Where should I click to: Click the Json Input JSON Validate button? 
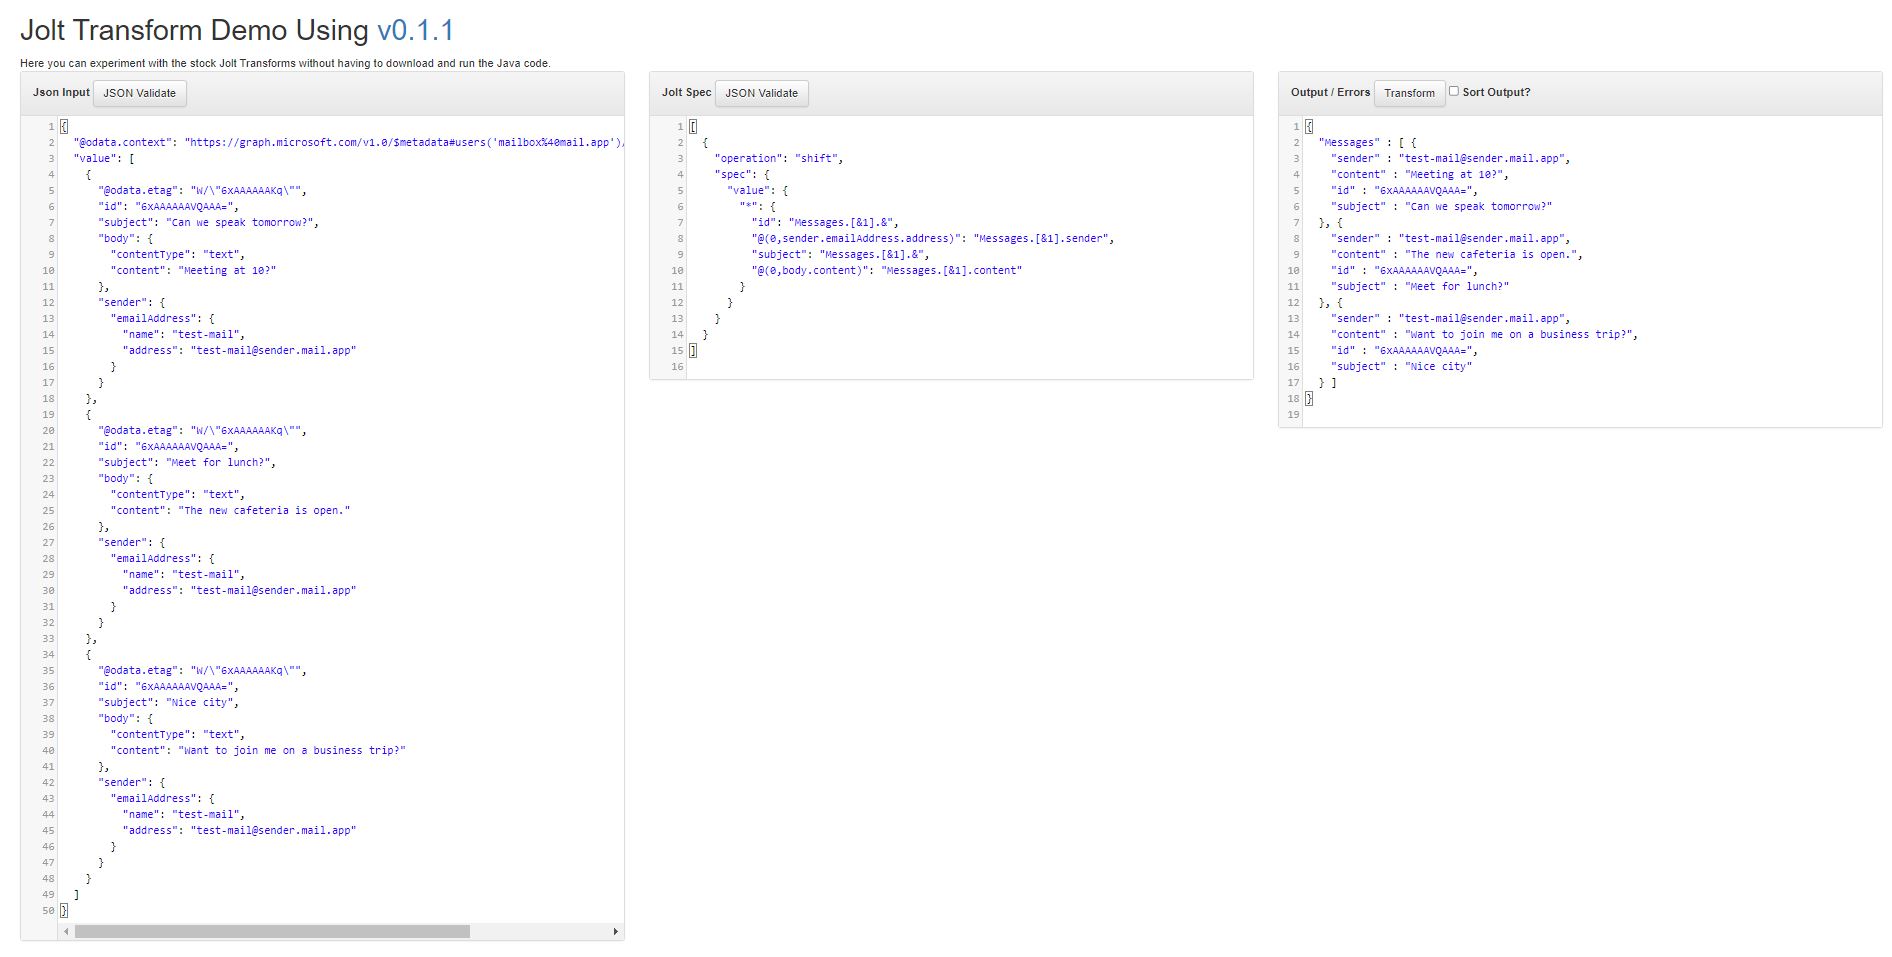coord(140,93)
